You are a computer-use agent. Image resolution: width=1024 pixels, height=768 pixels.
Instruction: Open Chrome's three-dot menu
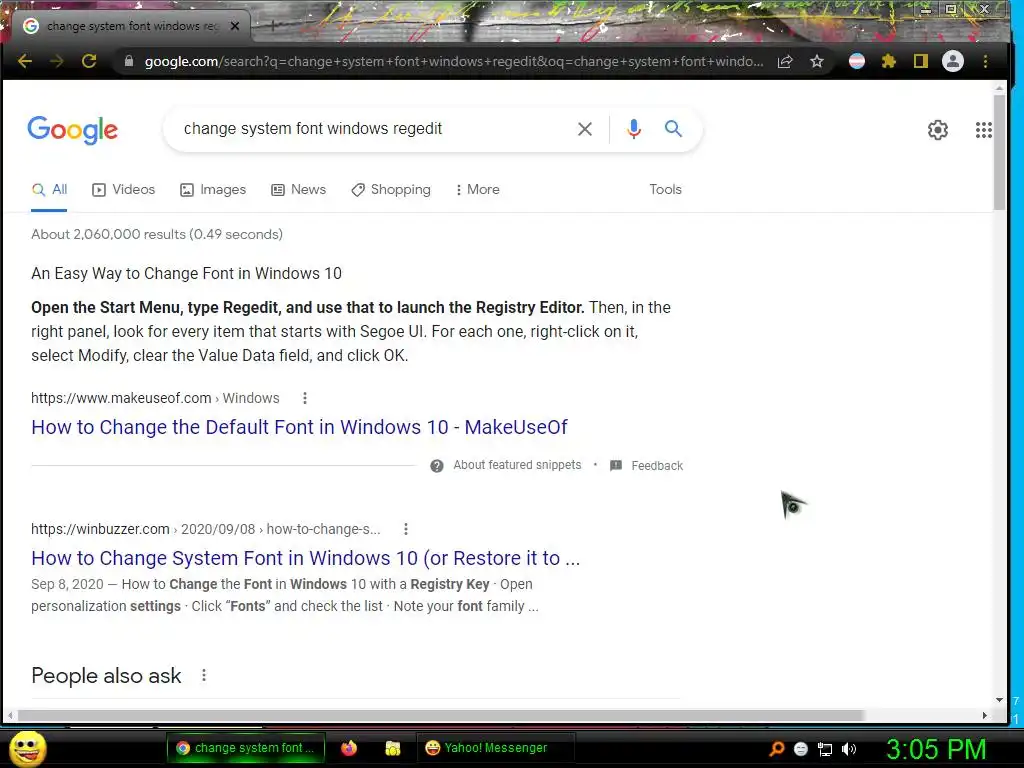tap(985, 61)
